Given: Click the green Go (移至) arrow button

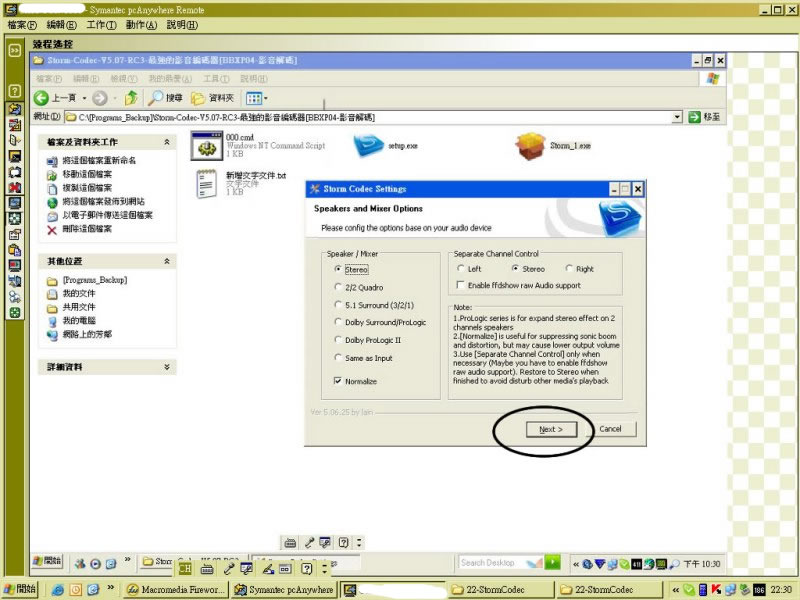Looking at the screenshot, I should click(x=694, y=117).
